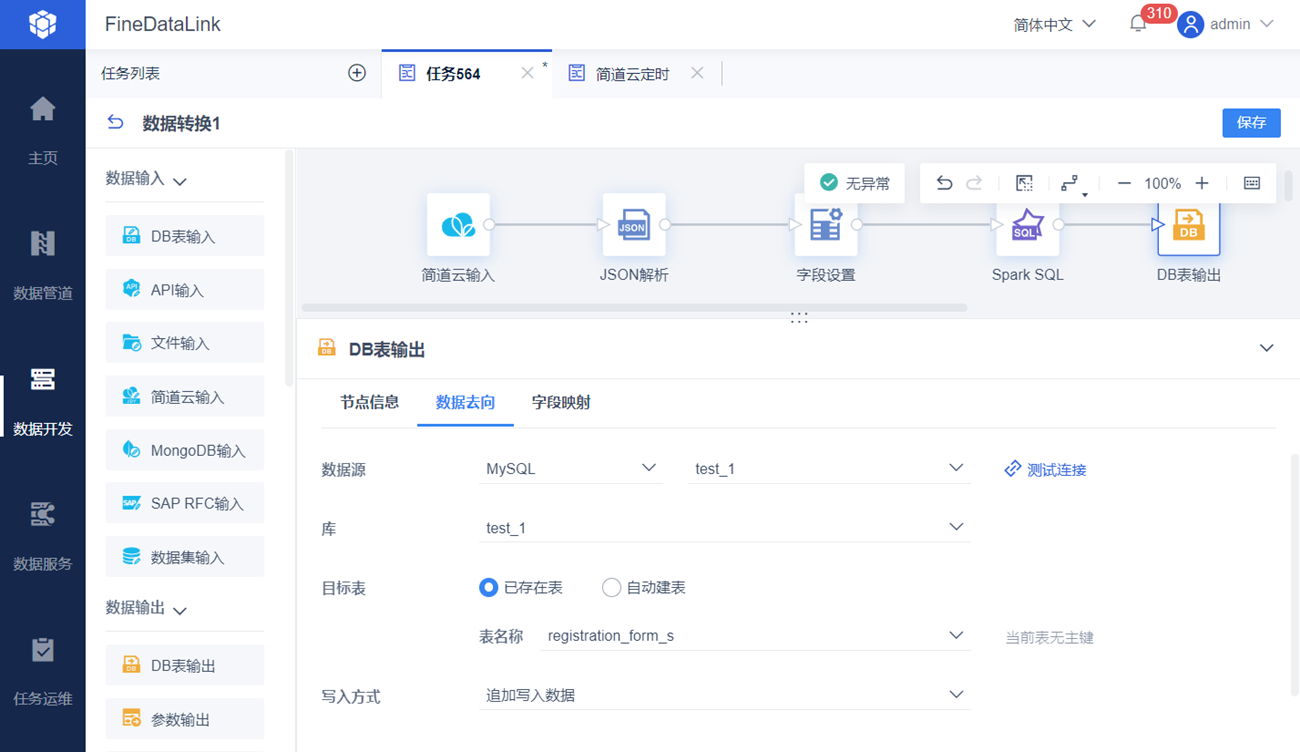The width and height of the screenshot is (1300, 752).
Task: Collapse the 数据输入 category
Action: pyautogui.click(x=180, y=181)
